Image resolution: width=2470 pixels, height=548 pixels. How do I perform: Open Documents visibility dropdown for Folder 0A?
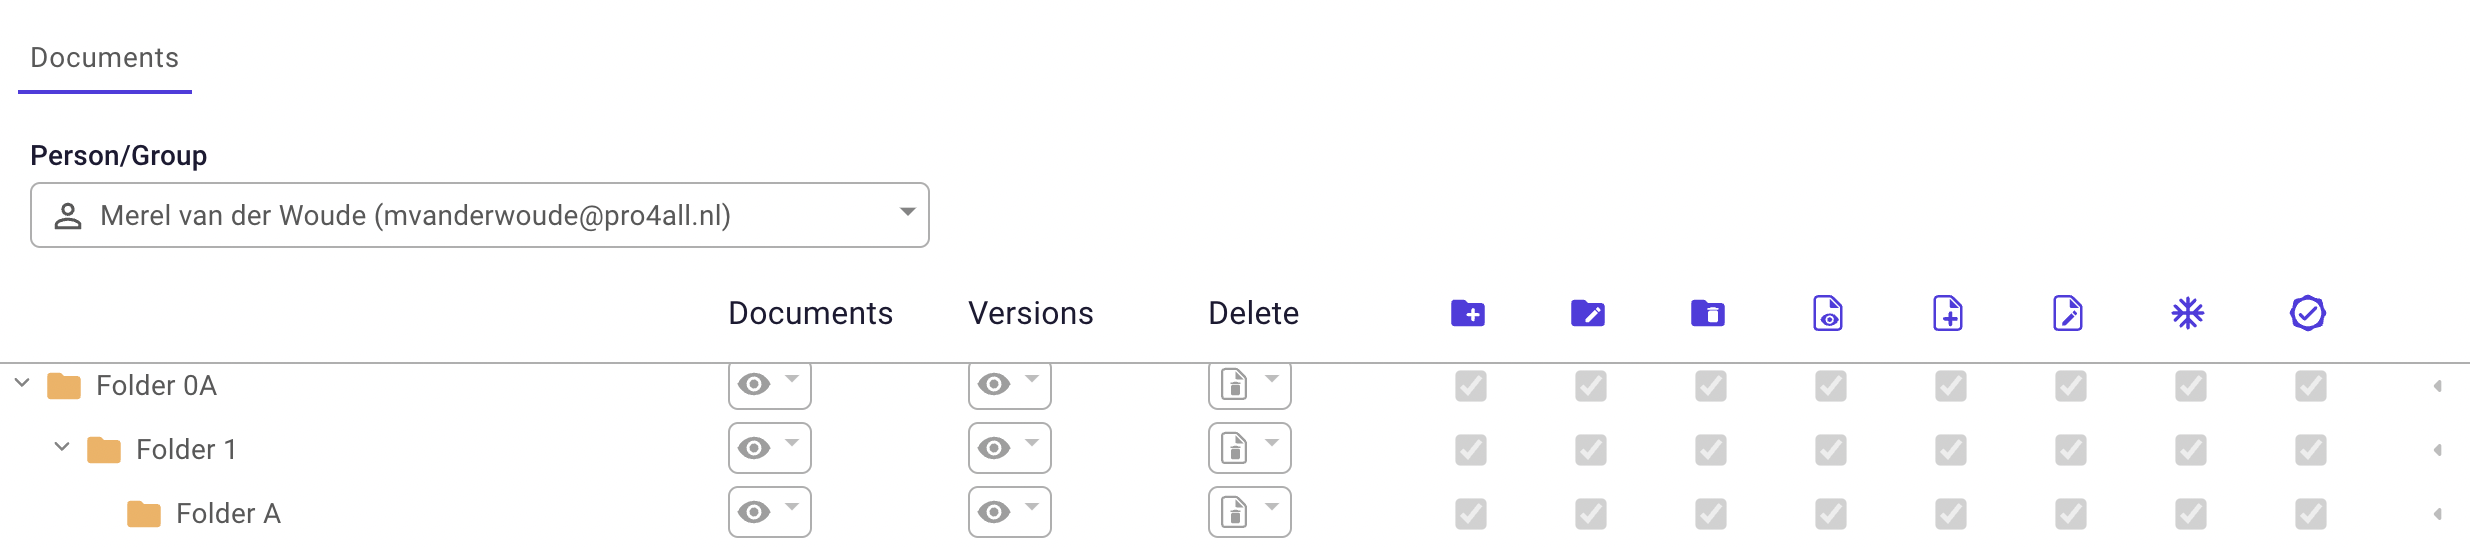click(x=770, y=385)
